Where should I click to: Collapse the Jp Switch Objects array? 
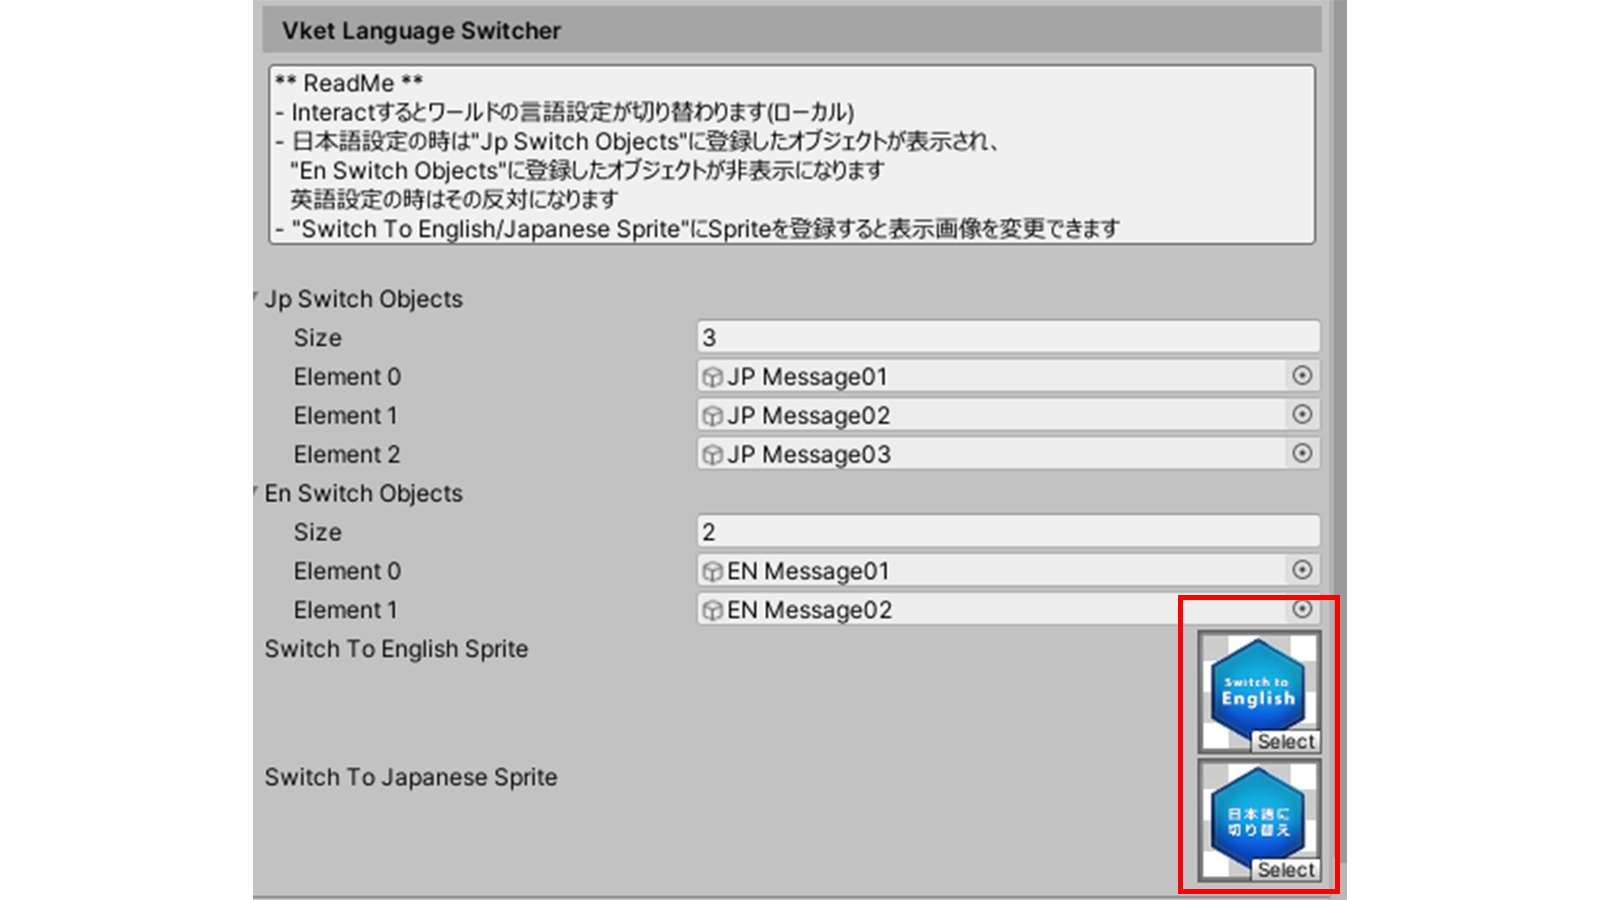point(257,298)
